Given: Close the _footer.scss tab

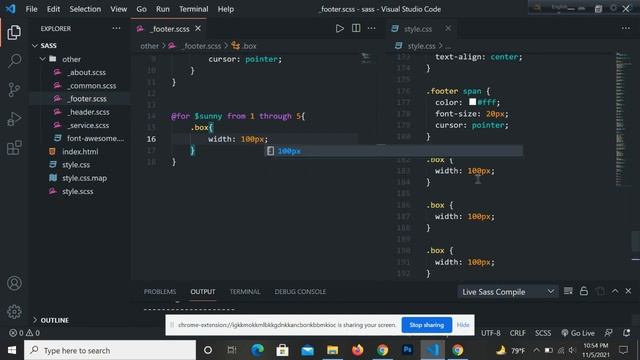Looking at the screenshot, I should click(198, 29).
